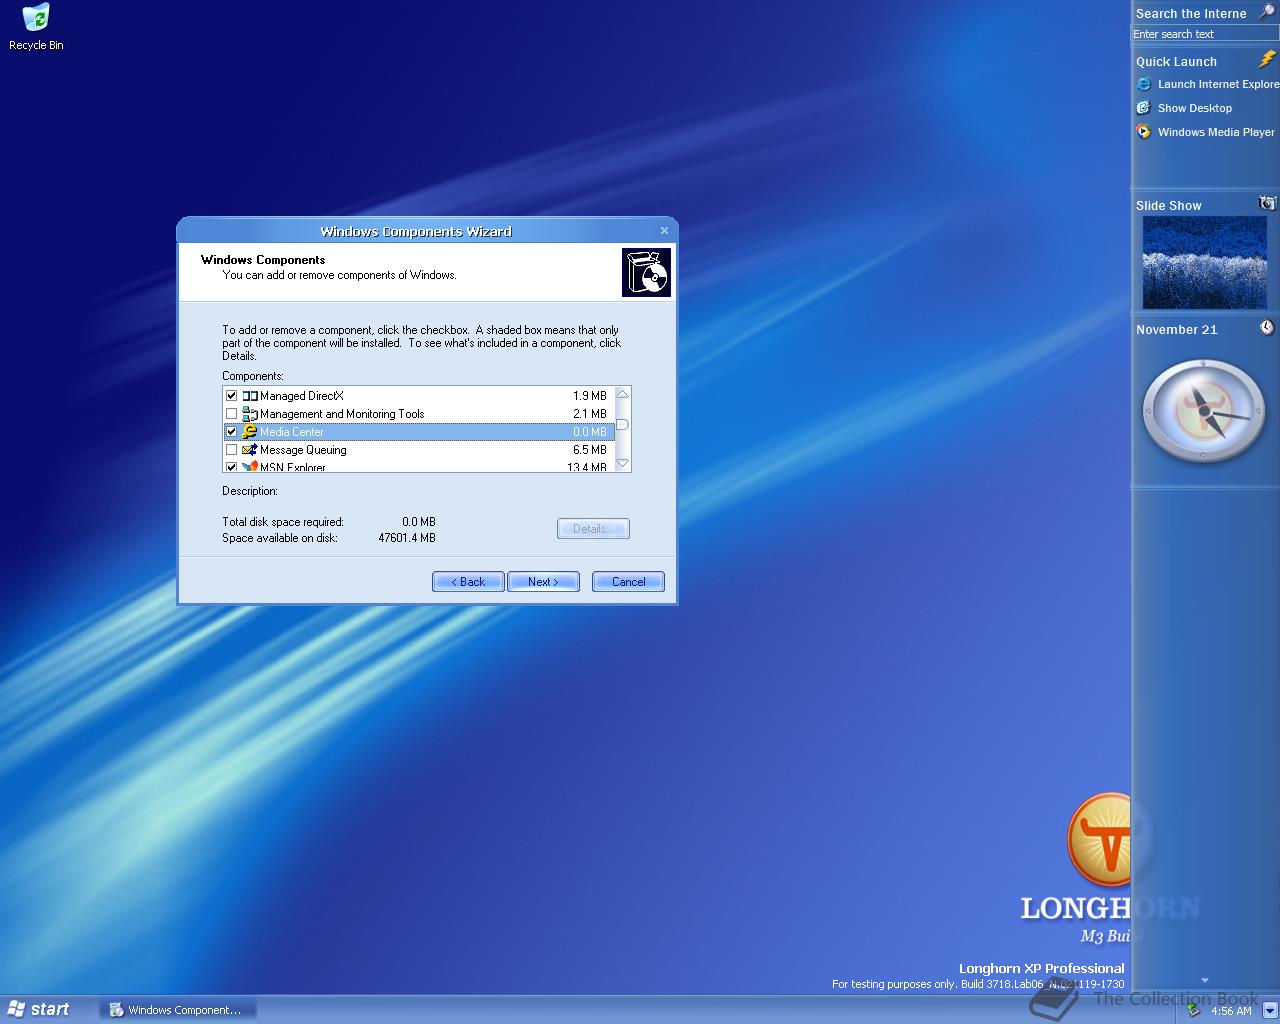
Task: Click the wizard's software box and CD icon
Action: pos(646,272)
